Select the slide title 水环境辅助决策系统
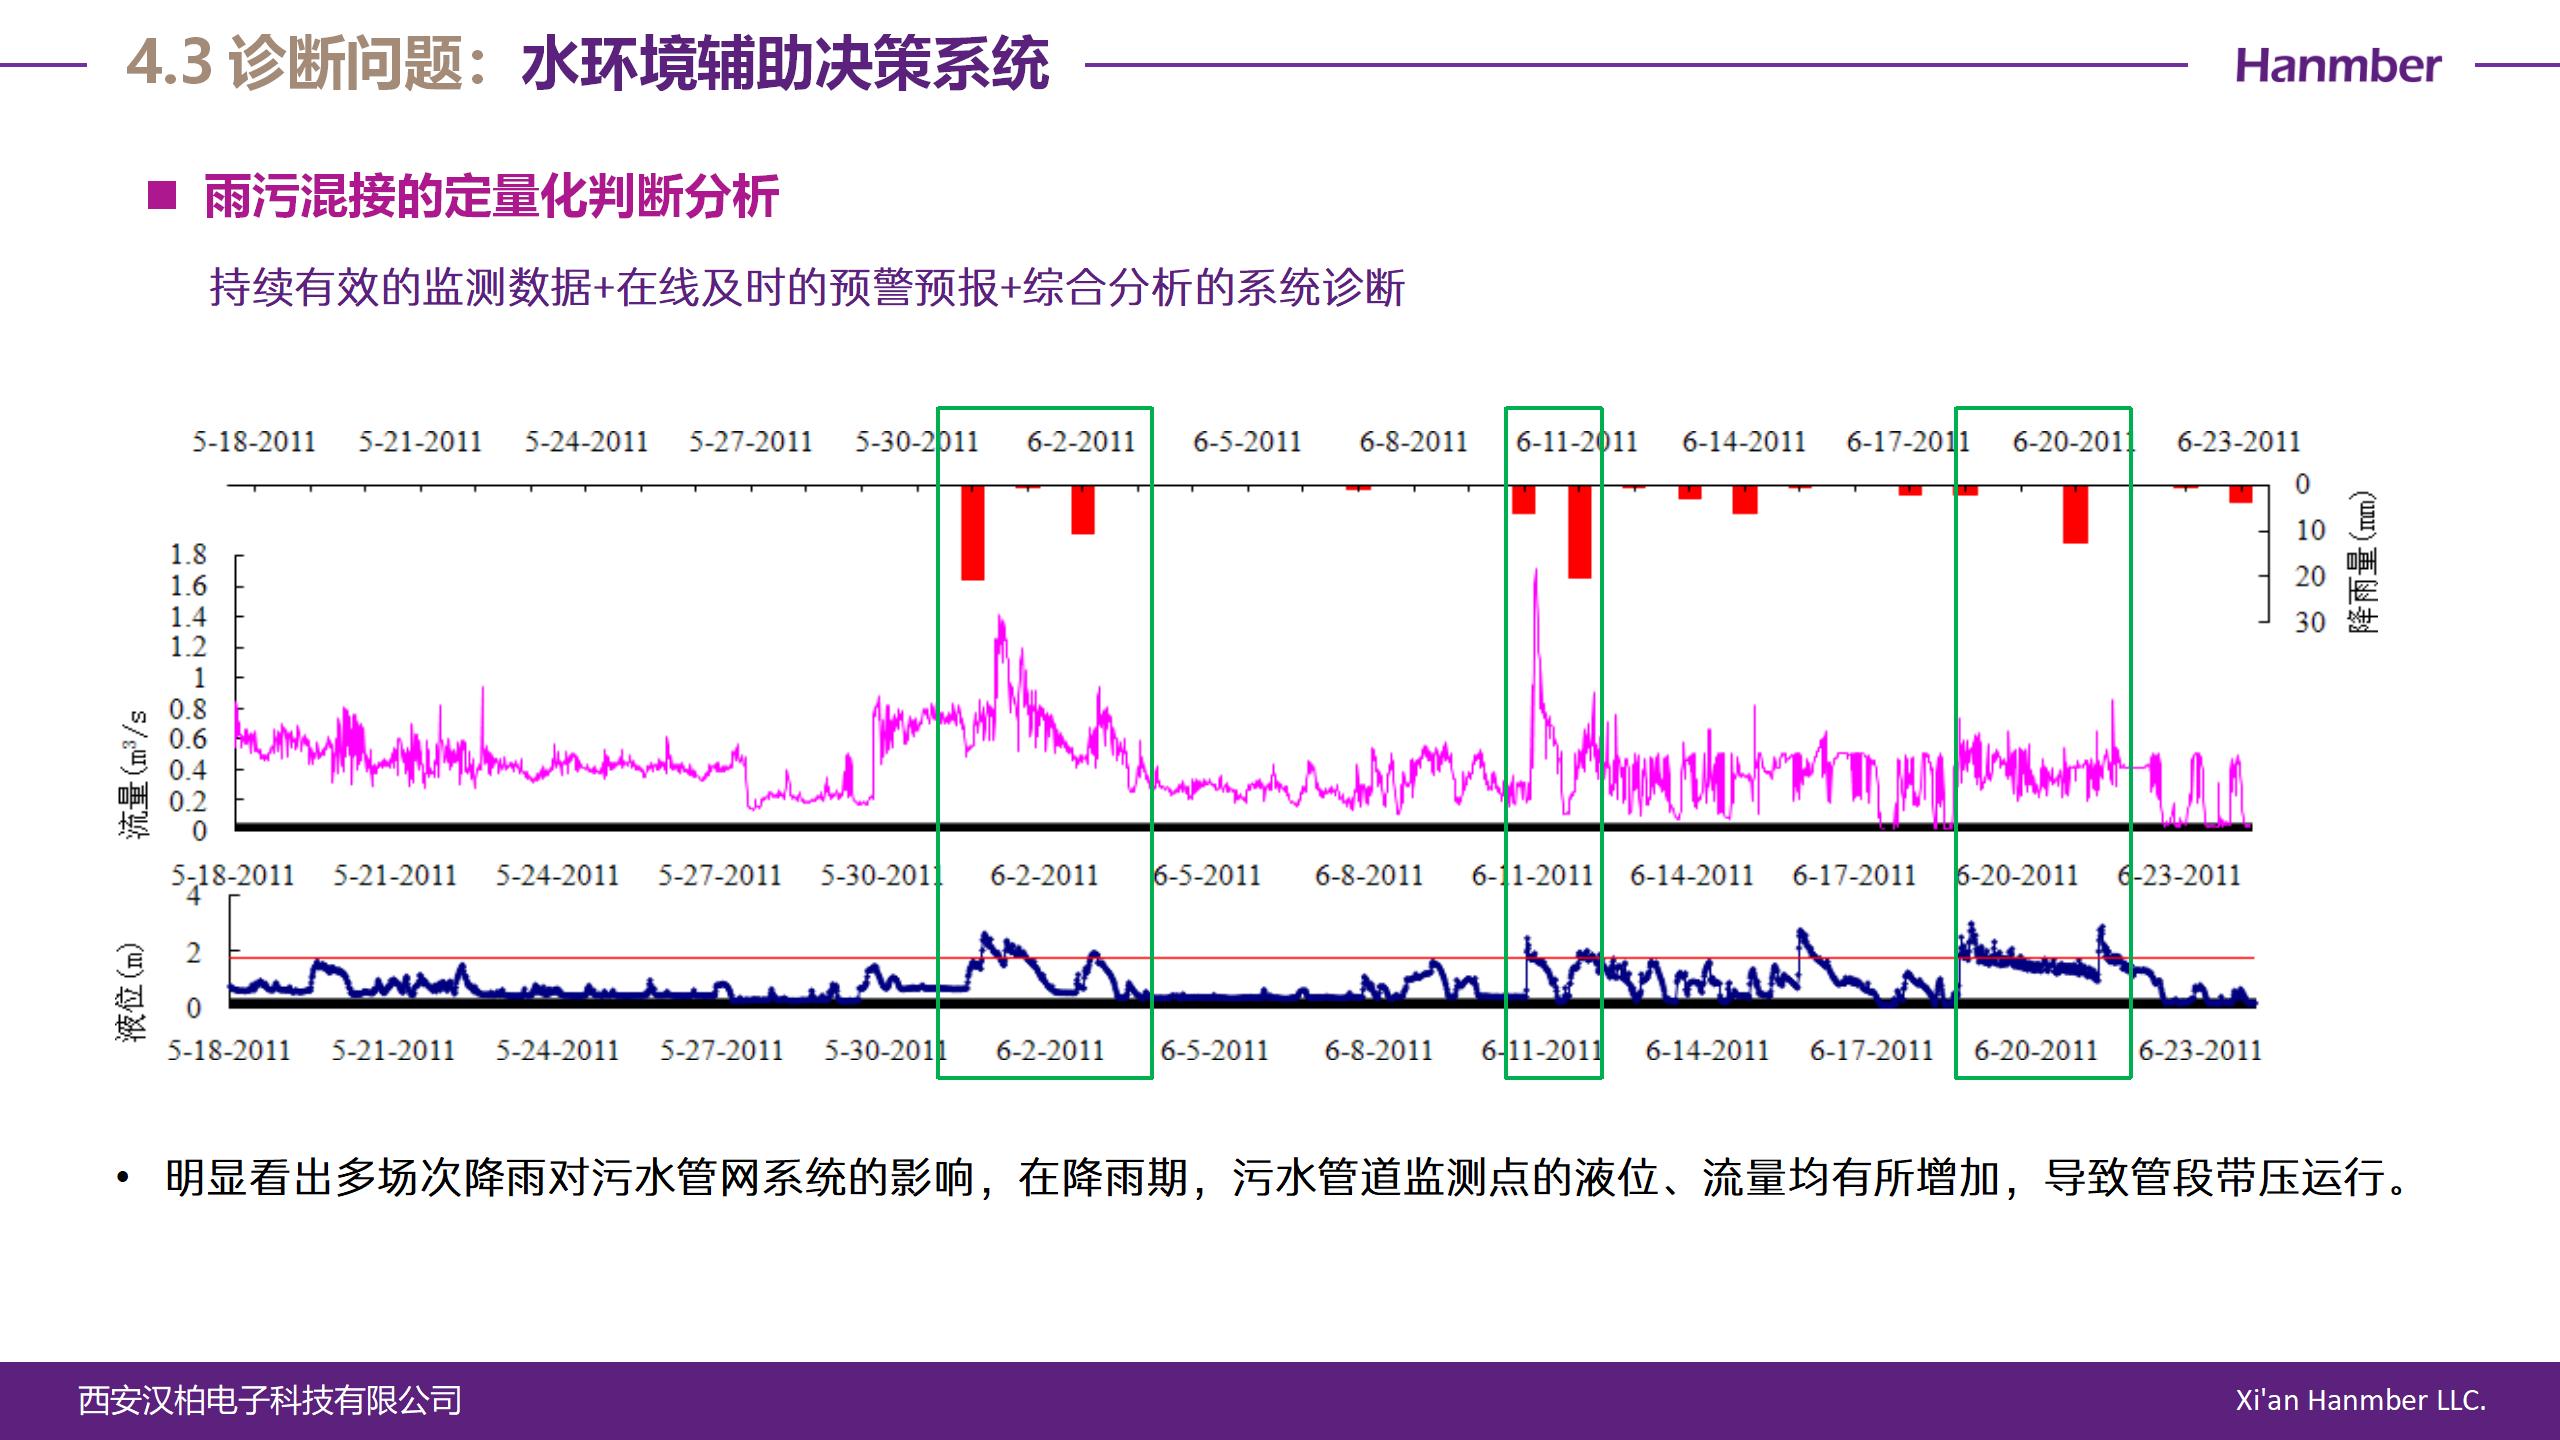 (x=785, y=64)
